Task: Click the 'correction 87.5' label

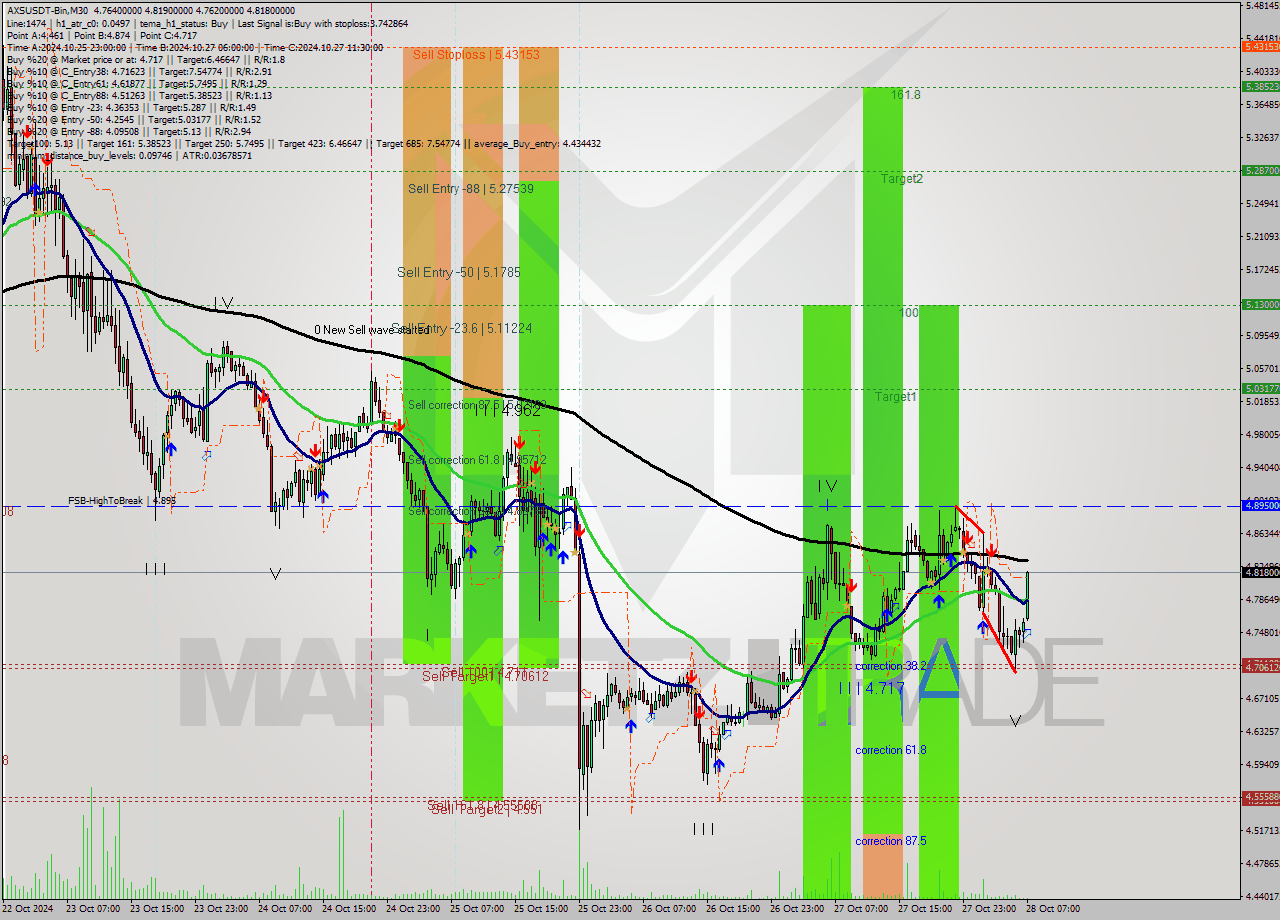Action: click(x=890, y=841)
